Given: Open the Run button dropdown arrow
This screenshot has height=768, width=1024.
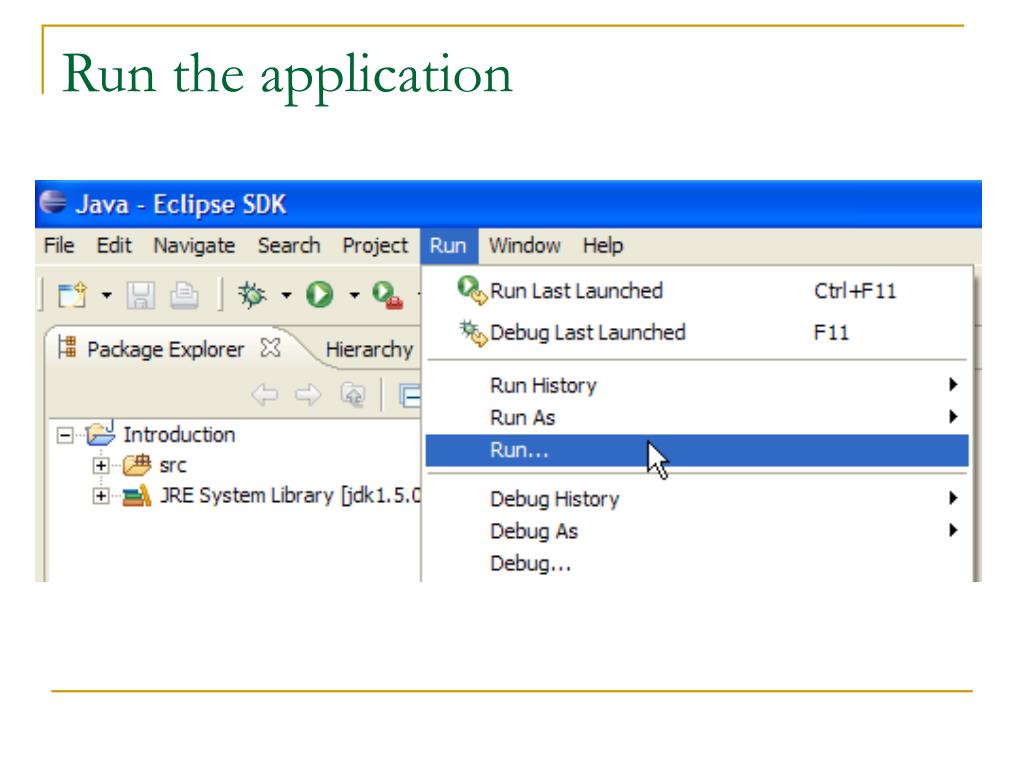Looking at the screenshot, I should (x=355, y=296).
